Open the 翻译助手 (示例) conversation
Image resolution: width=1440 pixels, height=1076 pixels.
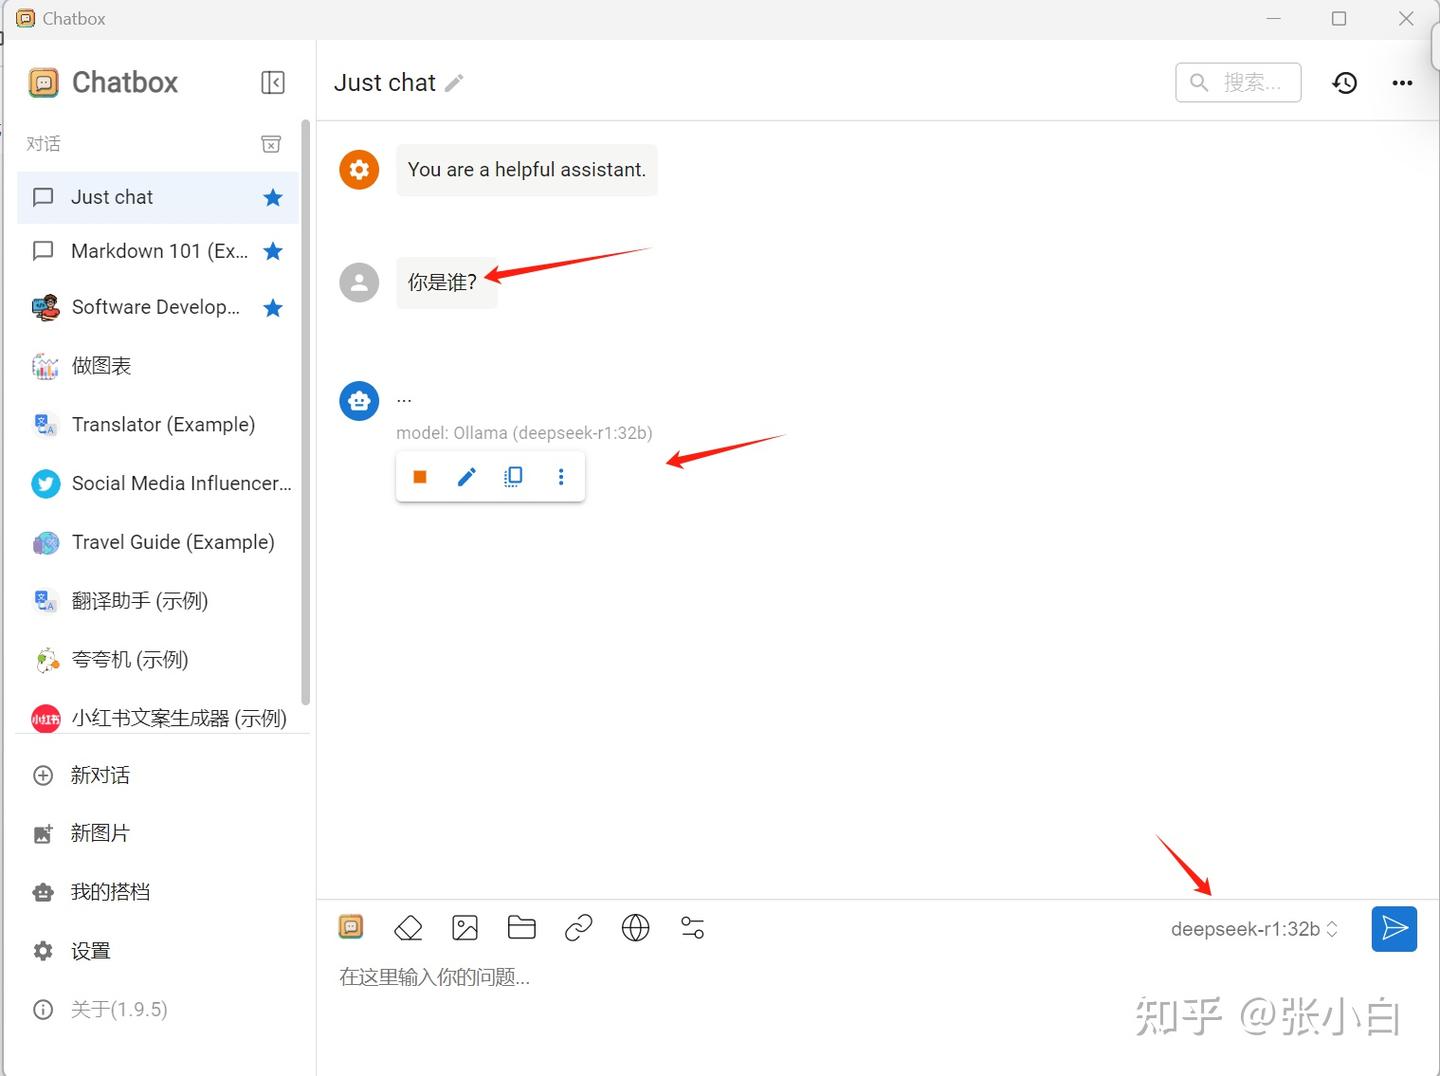(158, 601)
